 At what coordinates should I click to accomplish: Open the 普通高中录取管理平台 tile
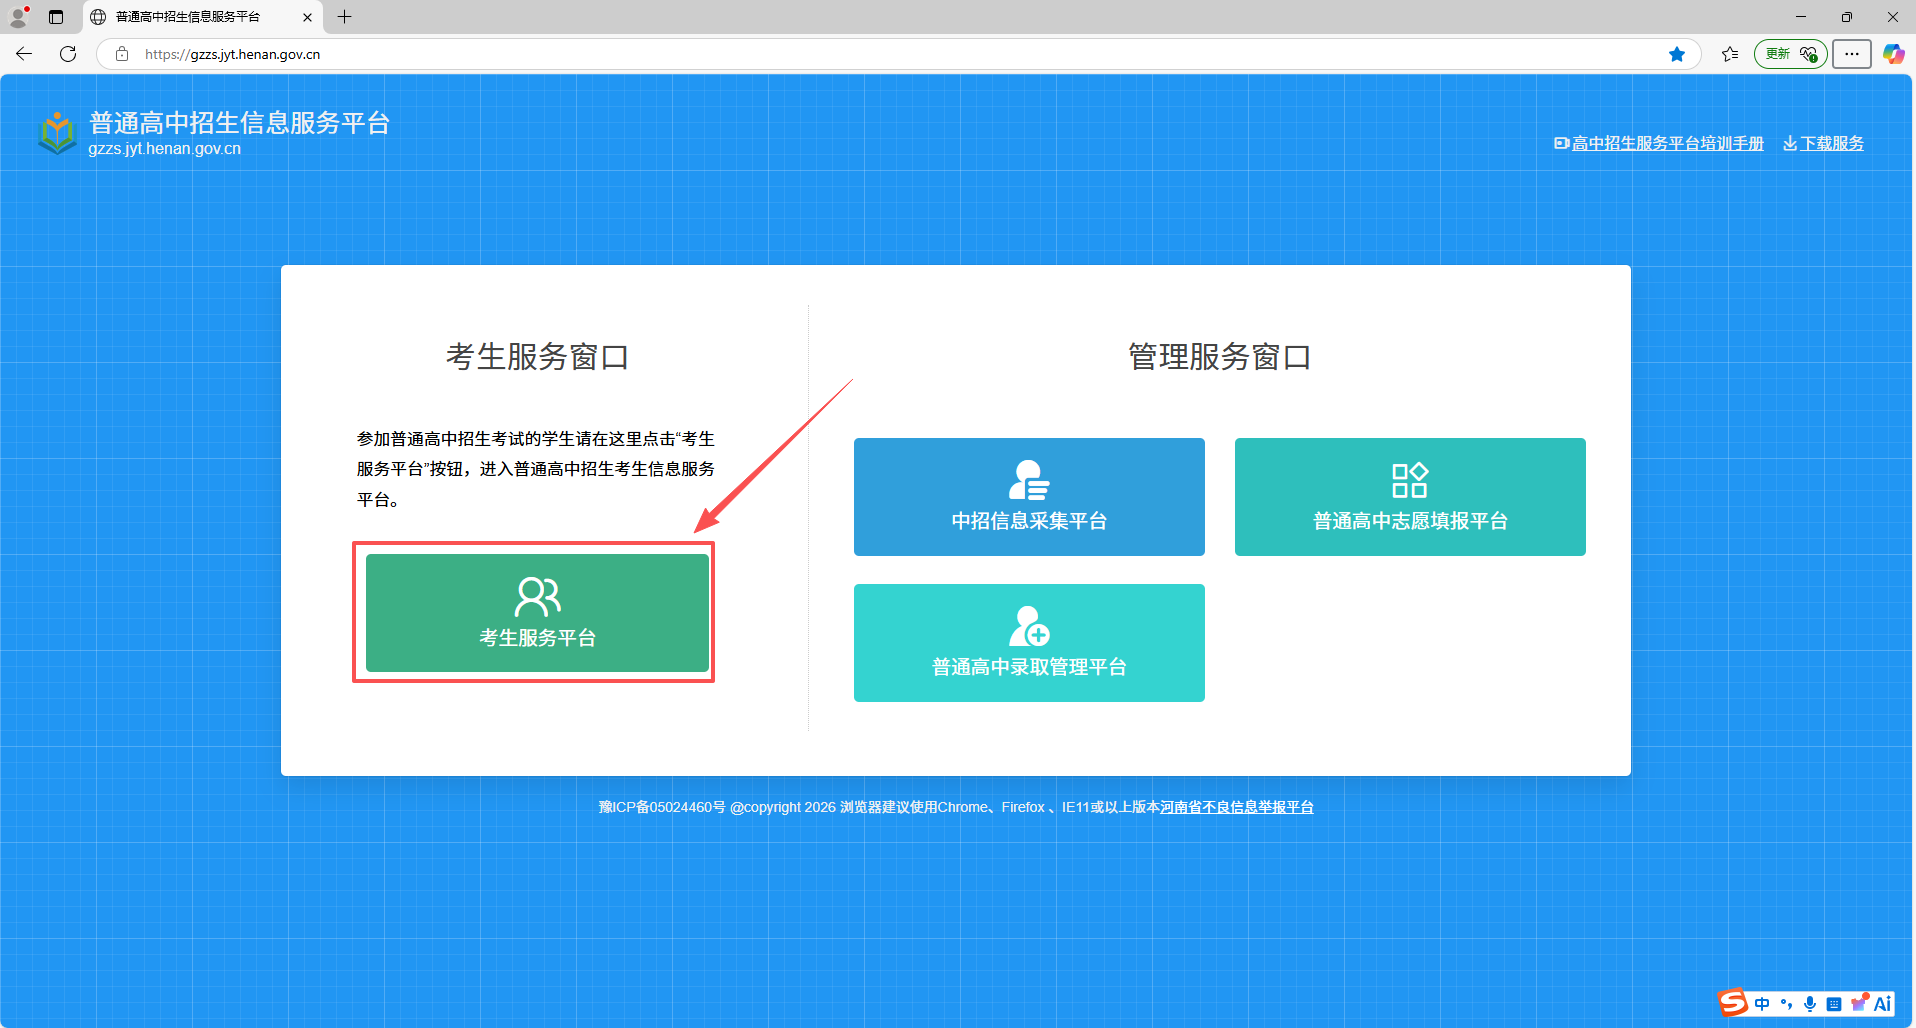(1029, 643)
